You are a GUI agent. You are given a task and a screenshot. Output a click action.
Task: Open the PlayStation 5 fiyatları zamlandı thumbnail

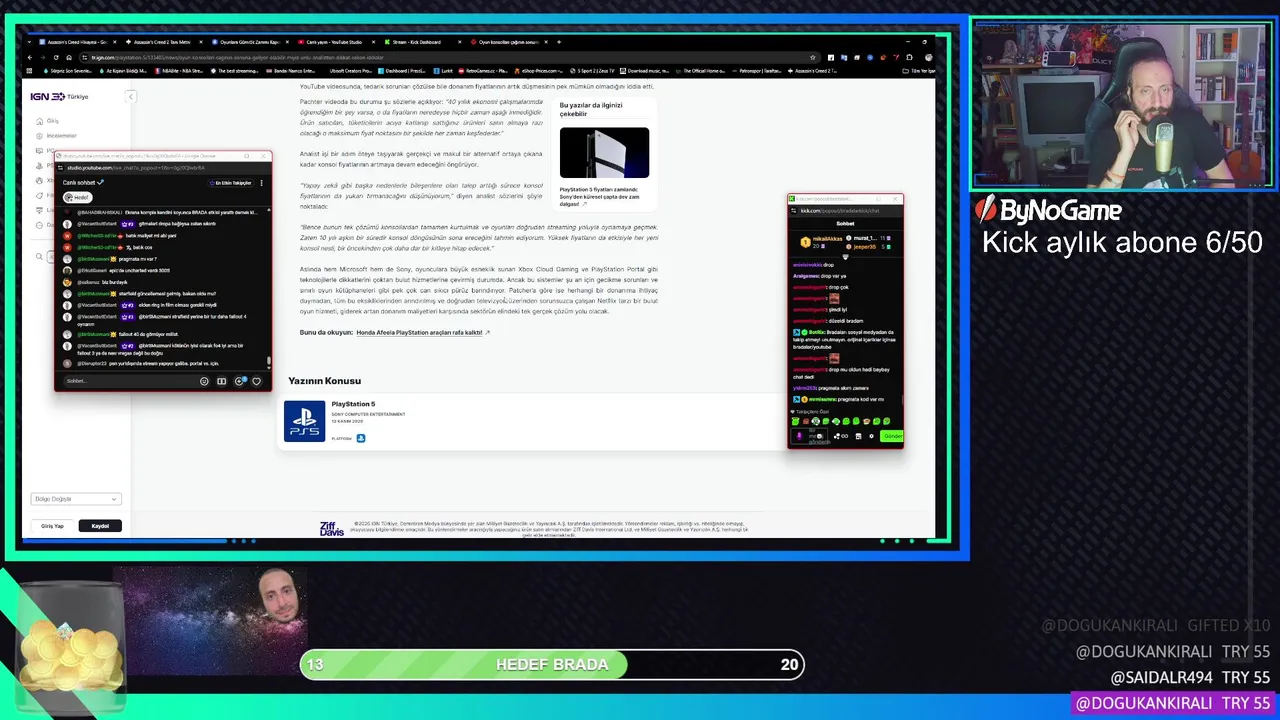604,152
